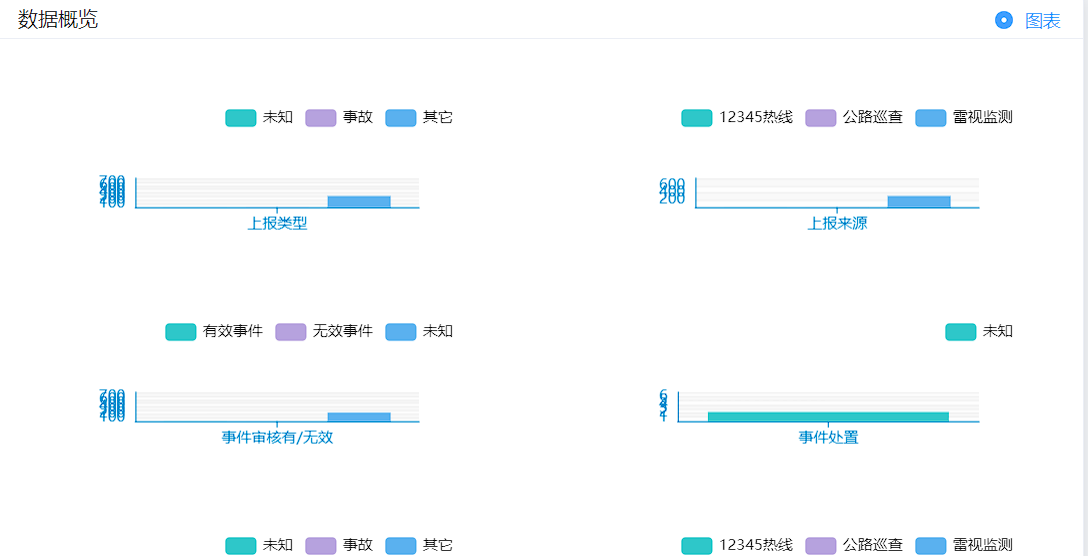Screen dimensions: 1088x556
Task: Click the 上报类型 axis label
Action: [x=278, y=224]
